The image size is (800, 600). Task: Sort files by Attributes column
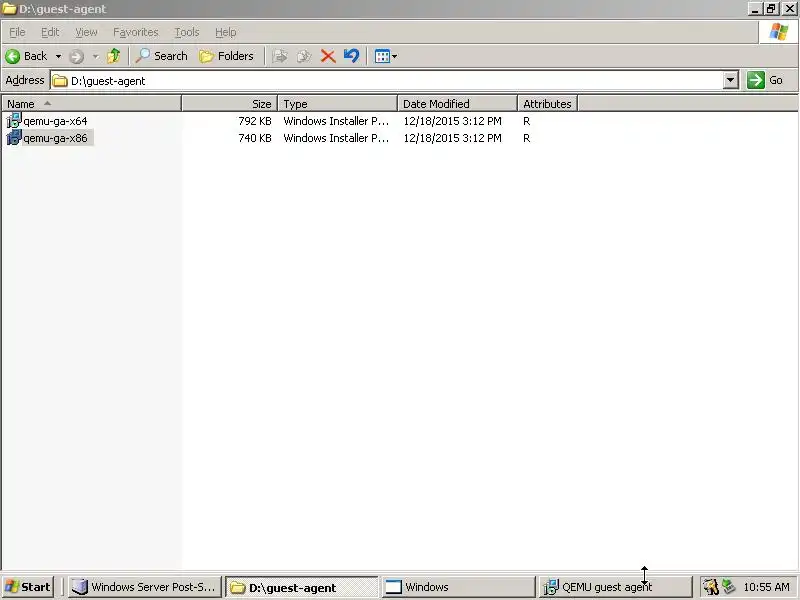(547, 104)
